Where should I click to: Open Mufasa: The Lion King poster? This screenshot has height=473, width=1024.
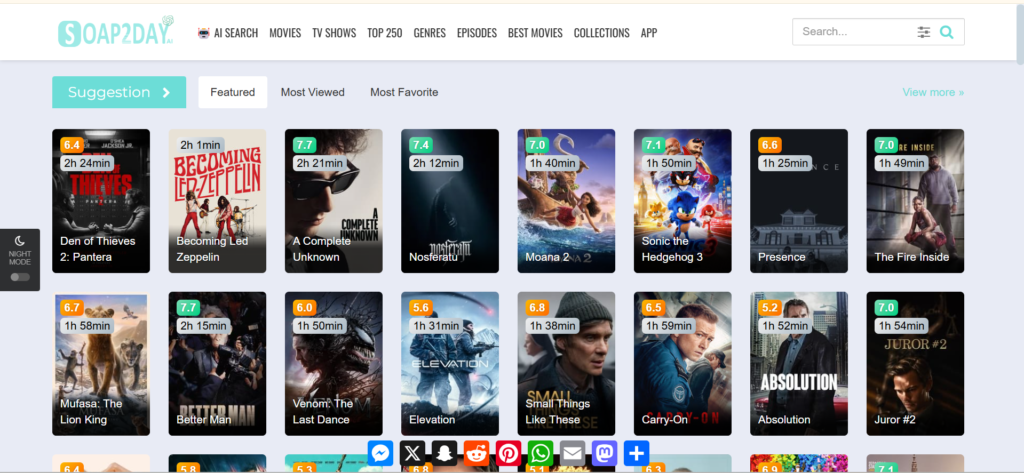[x=101, y=363]
